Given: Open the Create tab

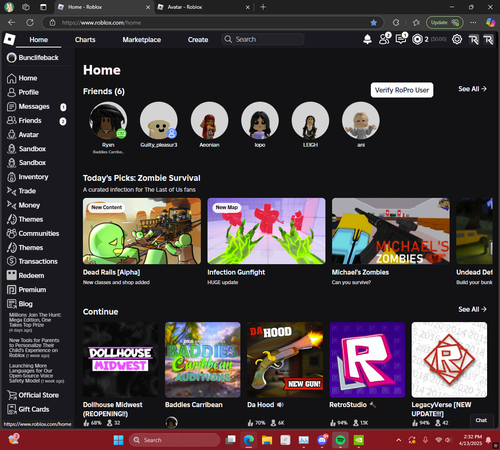Looking at the screenshot, I should tap(198, 40).
